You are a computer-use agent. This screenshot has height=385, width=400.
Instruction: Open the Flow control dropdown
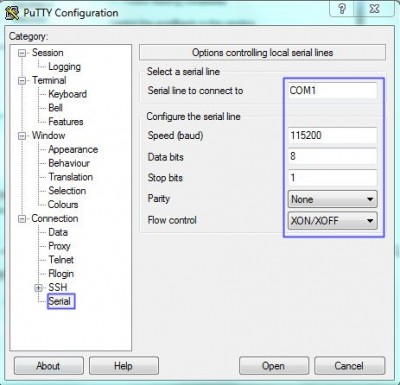click(332, 221)
